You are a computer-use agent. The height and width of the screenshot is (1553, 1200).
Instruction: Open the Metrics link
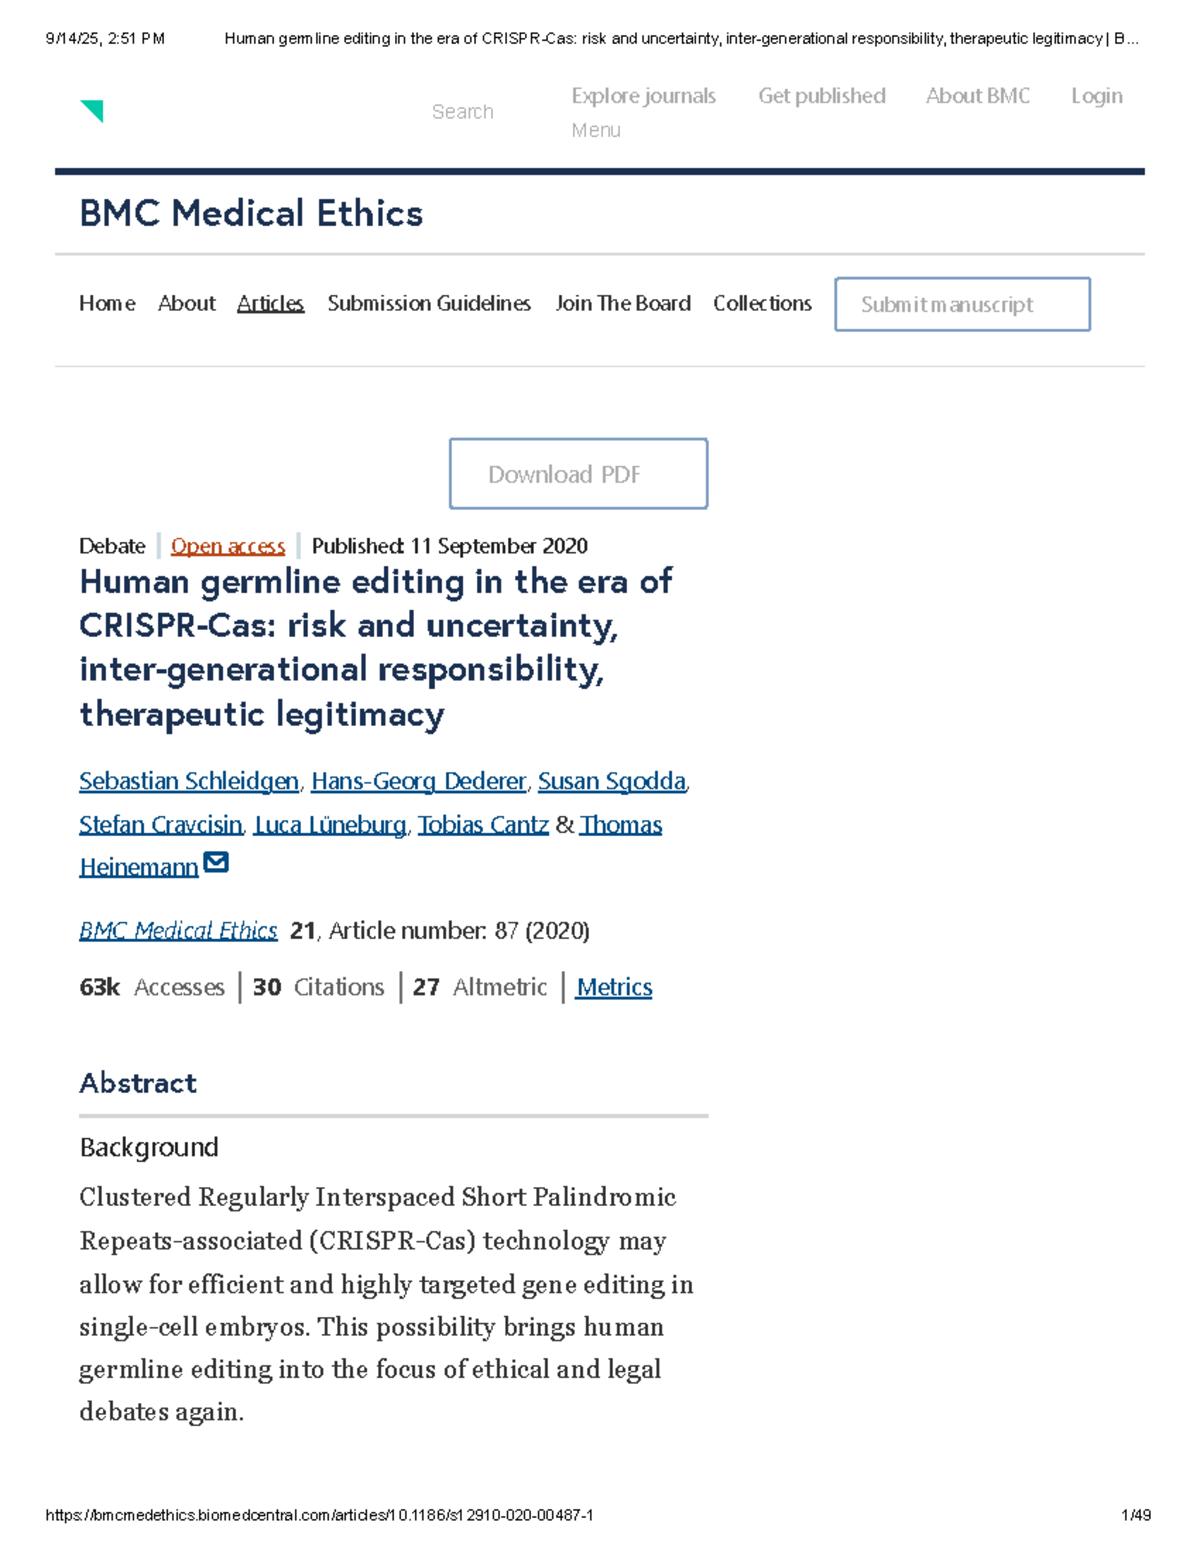point(613,987)
